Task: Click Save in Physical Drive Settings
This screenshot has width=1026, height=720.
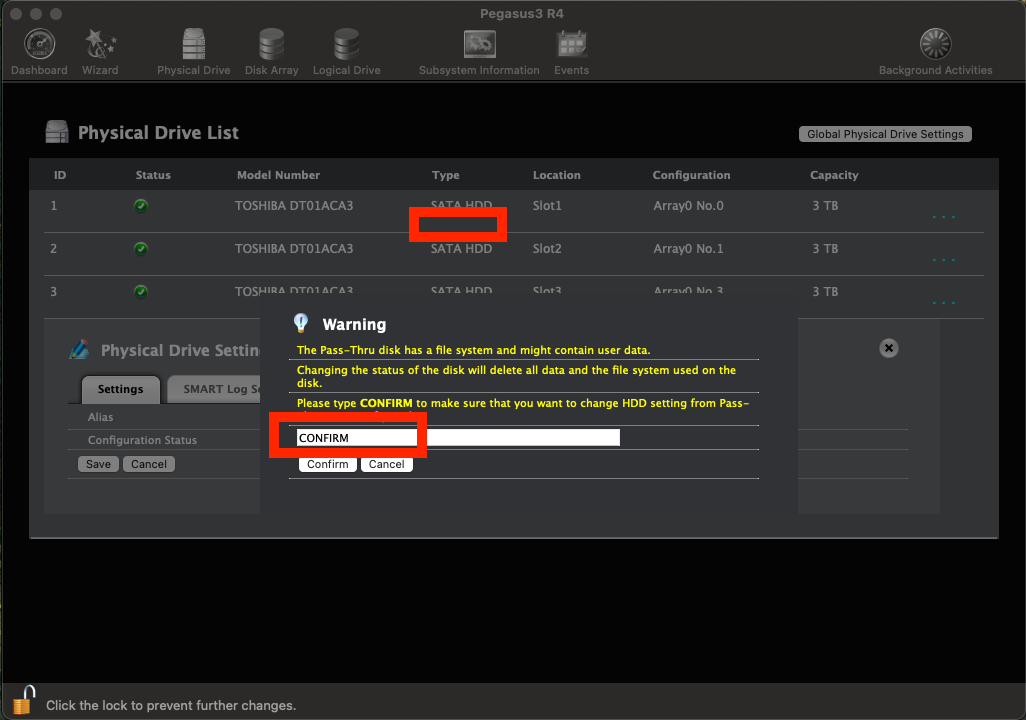Action: coord(98,464)
